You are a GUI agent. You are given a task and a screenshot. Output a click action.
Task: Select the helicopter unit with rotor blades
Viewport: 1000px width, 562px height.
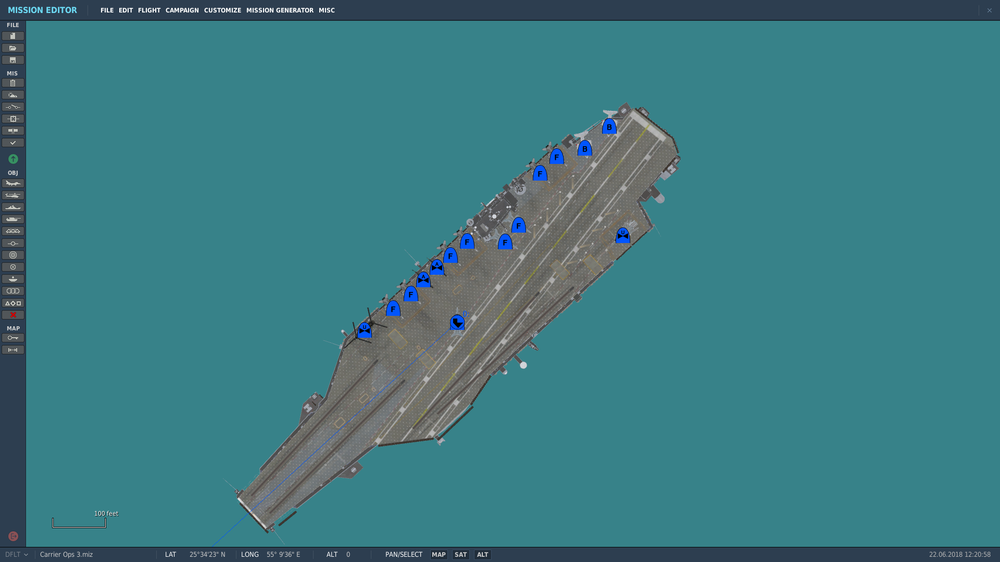point(364,330)
